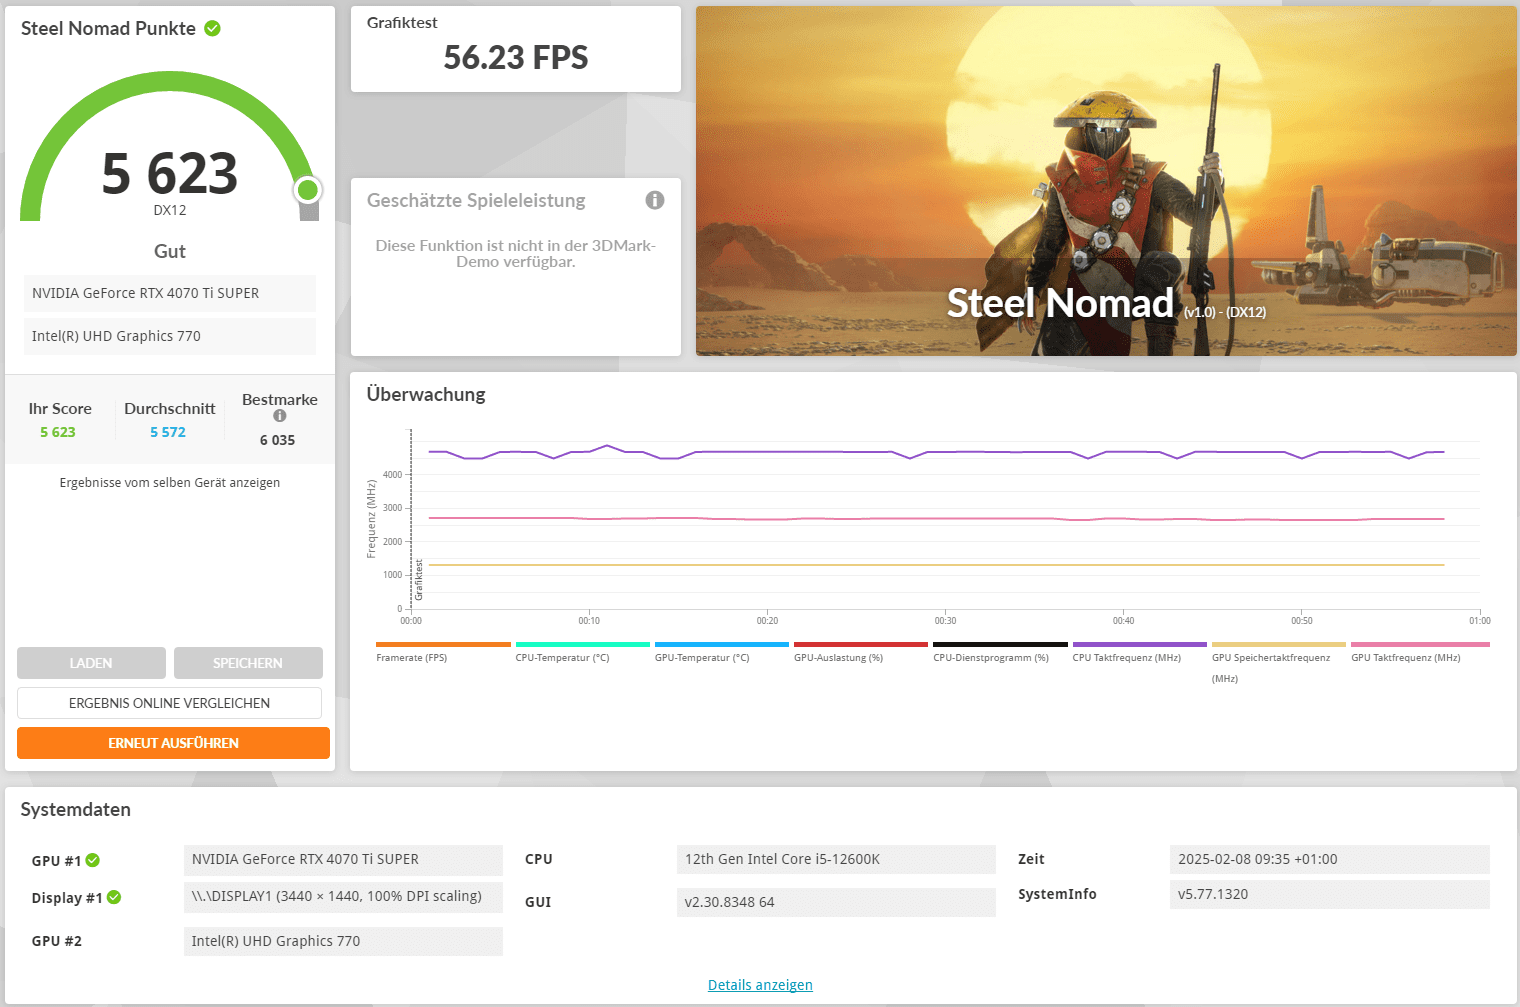Click the Überwachung heading
The width and height of the screenshot is (1520, 1007).
pyautogui.click(x=426, y=394)
